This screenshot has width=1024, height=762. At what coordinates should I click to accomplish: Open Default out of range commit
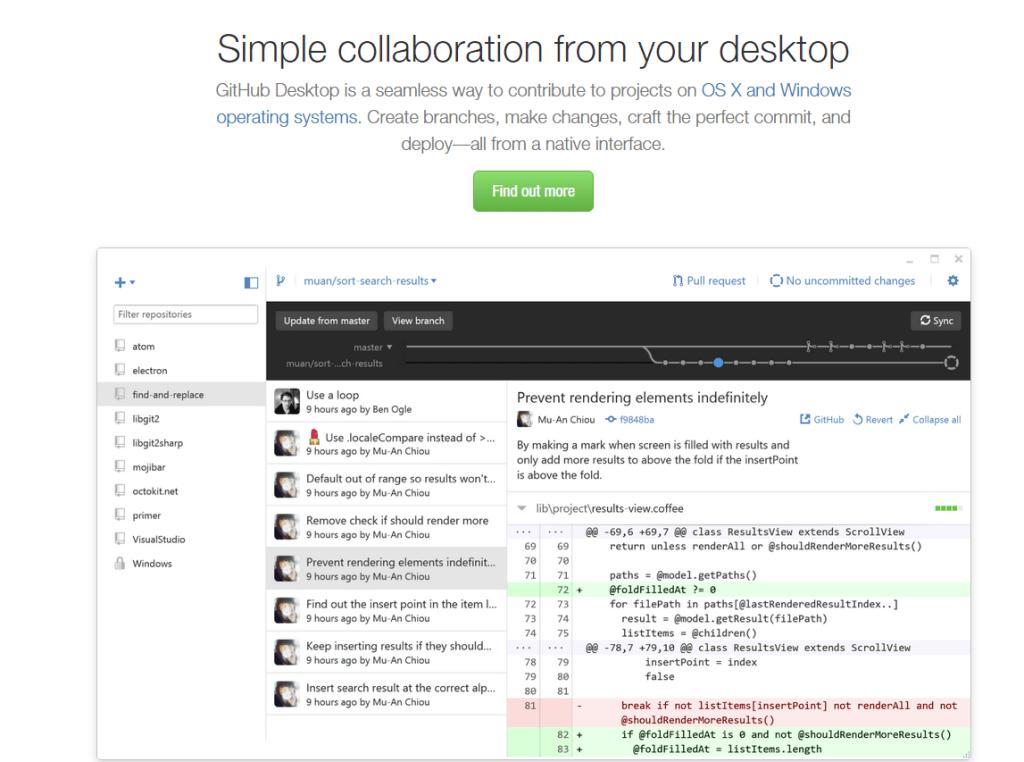point(387,485)
